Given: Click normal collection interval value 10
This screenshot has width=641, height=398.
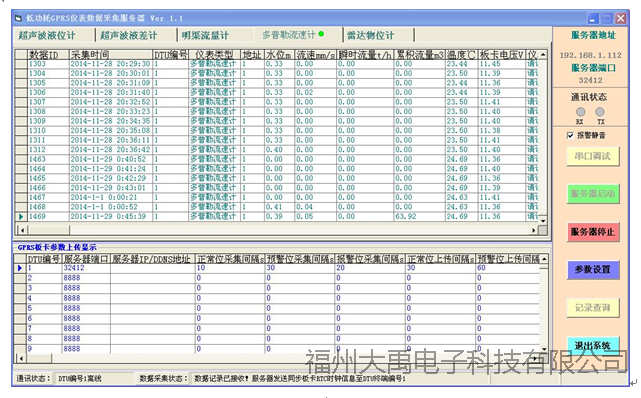Looking at the screenshot, I should pyautogui.click(x=230, y=268).
